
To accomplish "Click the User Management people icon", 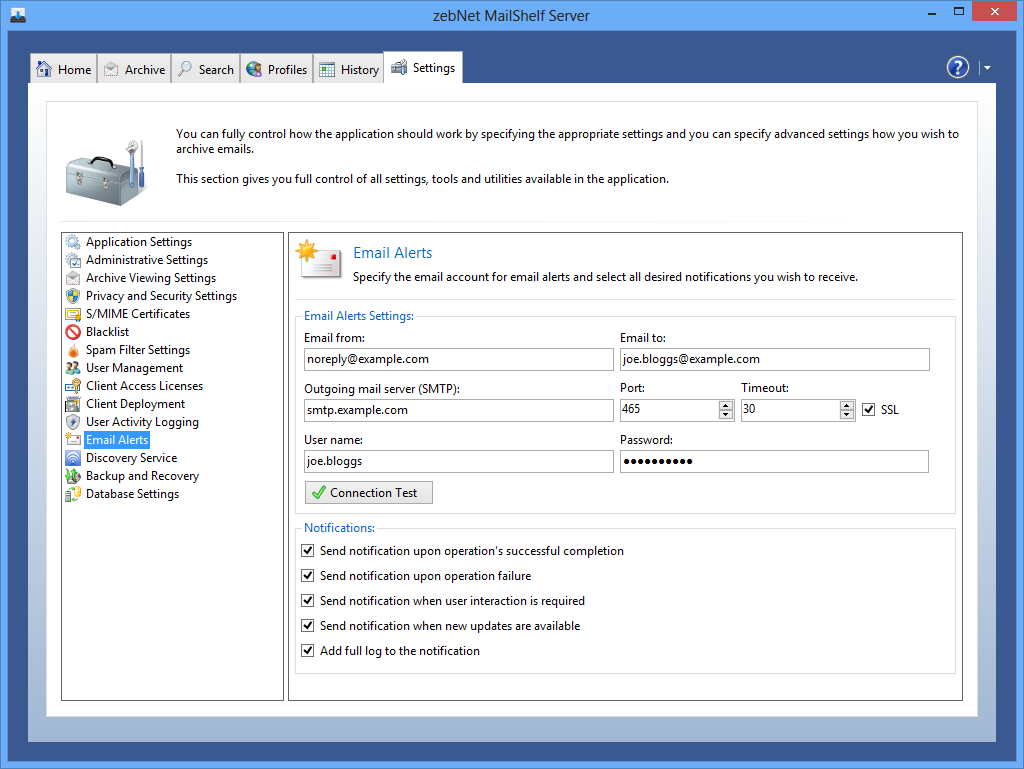I will pyautogui.click(x=73, y=368).
